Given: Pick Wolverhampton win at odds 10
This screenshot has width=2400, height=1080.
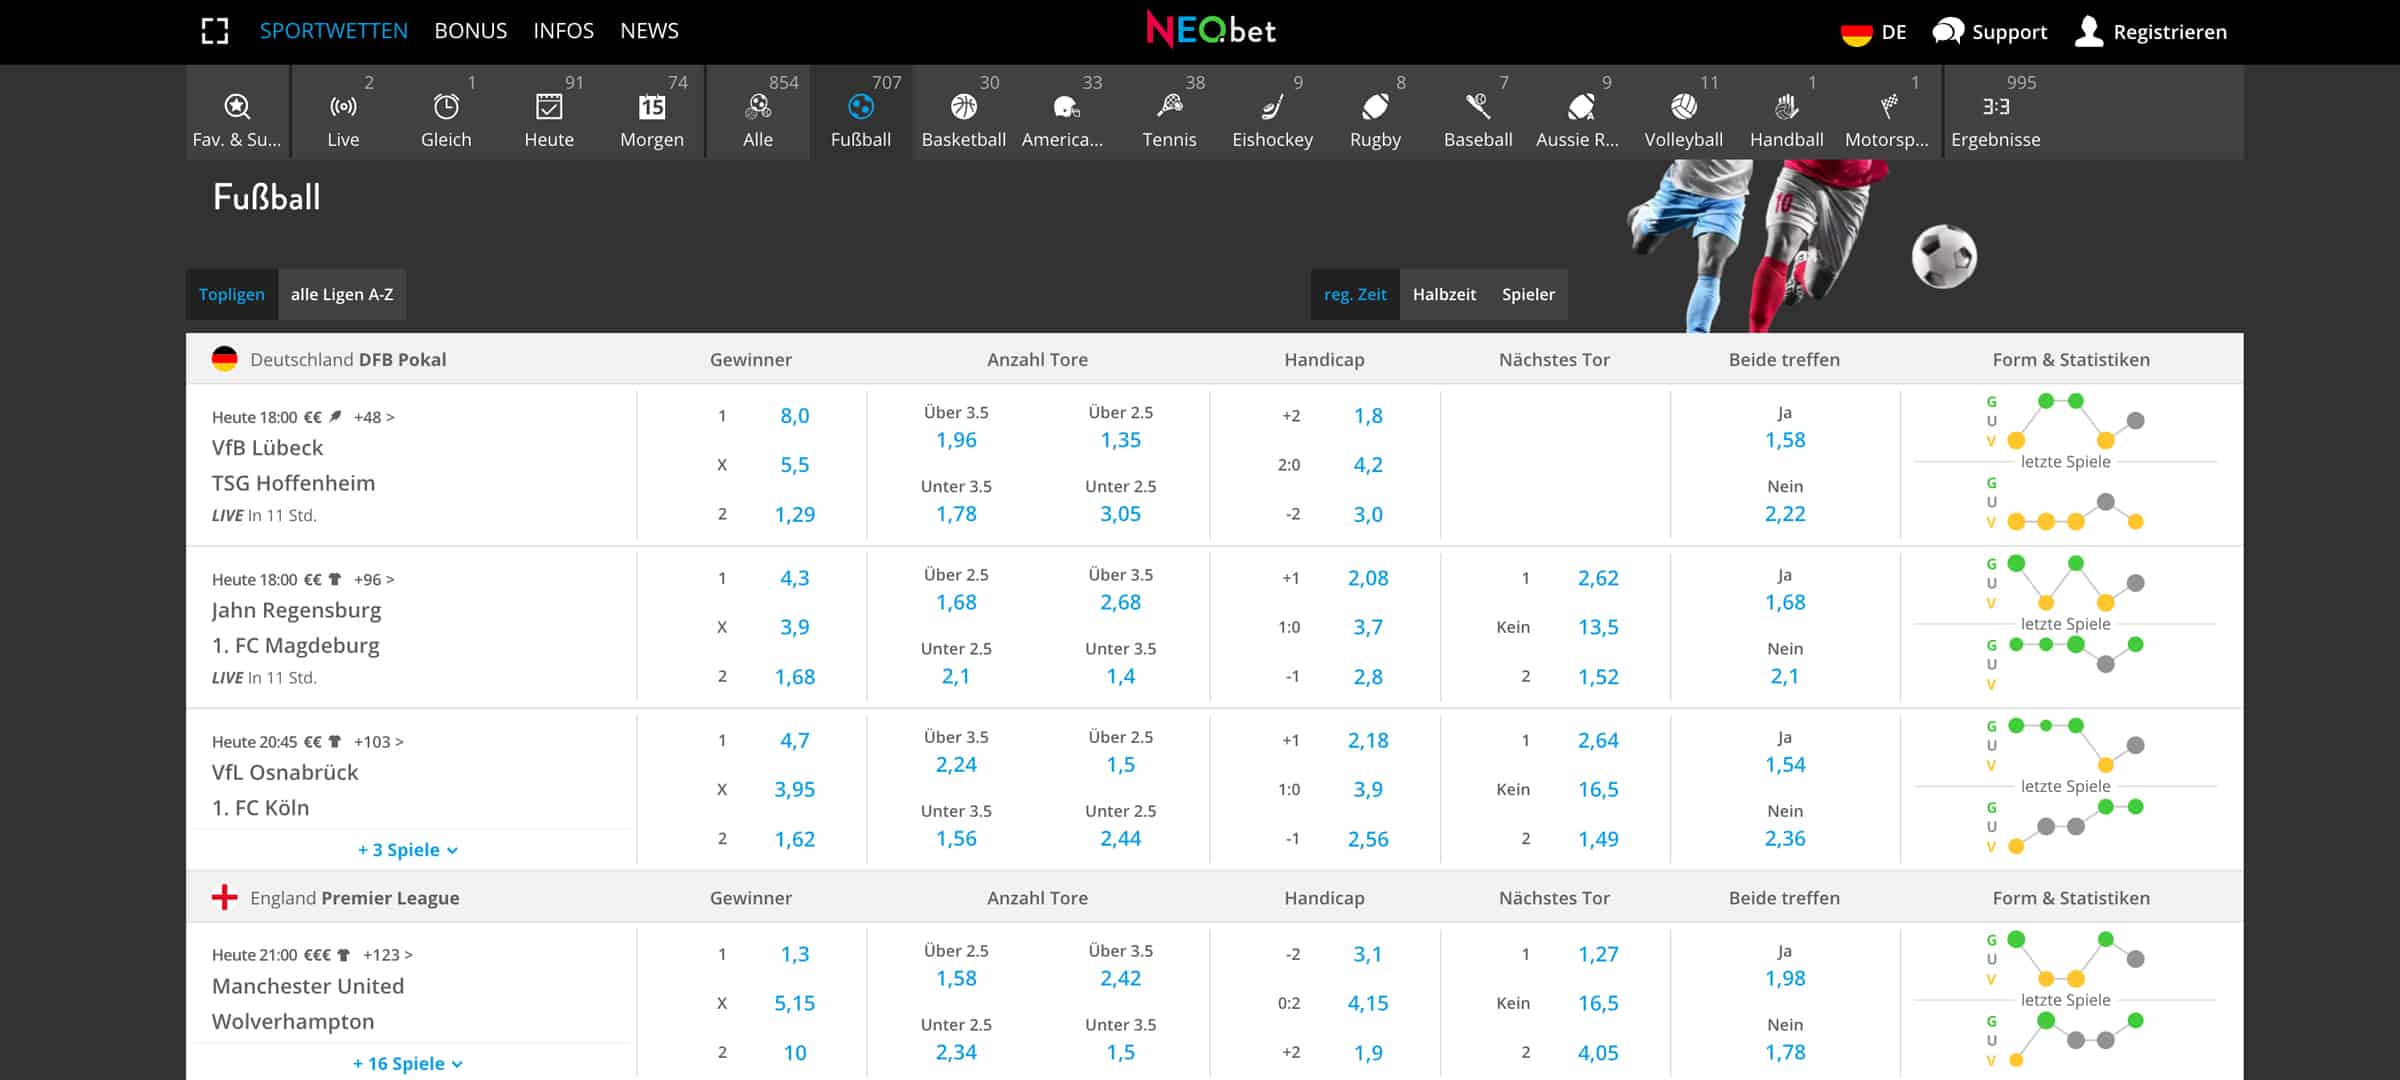Looking at the screenshot, I should click(x=795, y=1052).
